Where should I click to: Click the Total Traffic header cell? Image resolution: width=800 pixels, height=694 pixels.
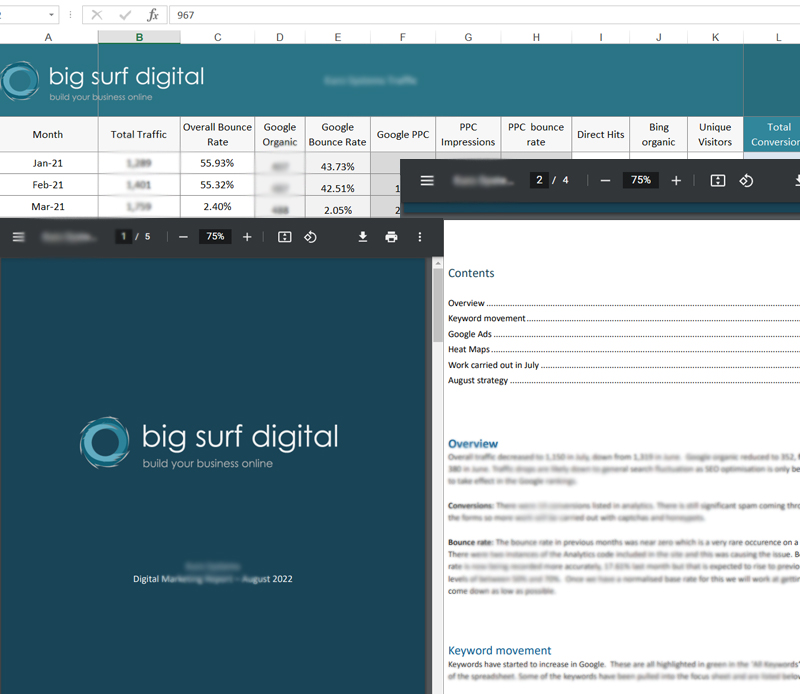point(139,134)
